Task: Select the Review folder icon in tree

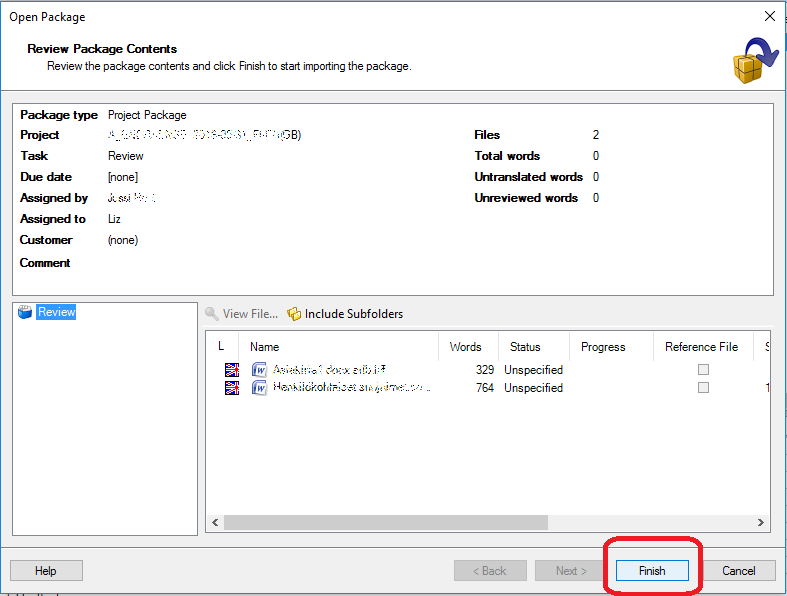Action: click(x=26, y=312)
